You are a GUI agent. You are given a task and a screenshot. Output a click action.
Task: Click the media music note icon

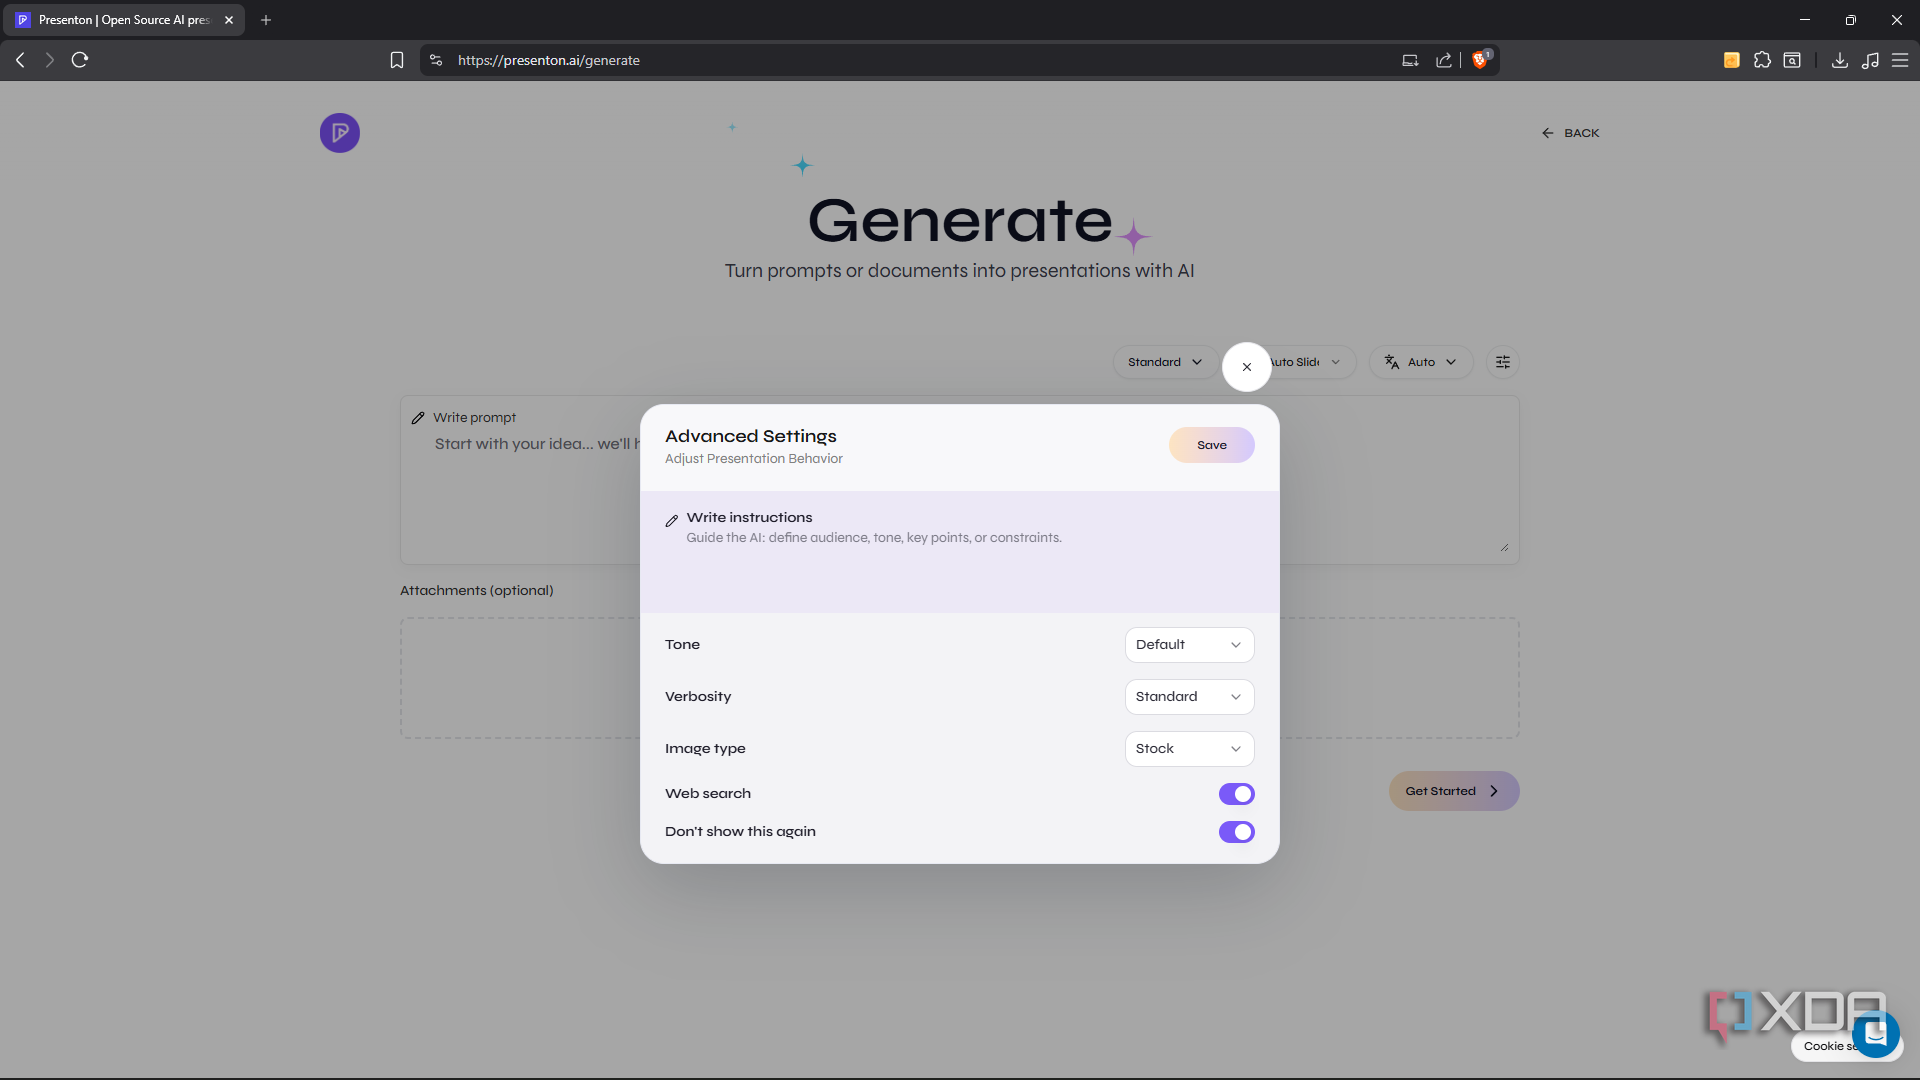pyautogui.click(x=1870, y=60)
